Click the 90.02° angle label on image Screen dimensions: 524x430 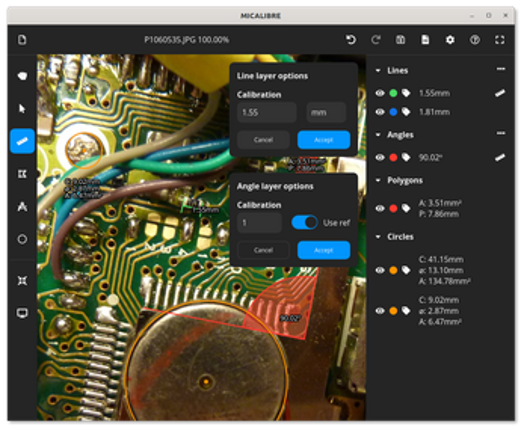coord(290,318)
